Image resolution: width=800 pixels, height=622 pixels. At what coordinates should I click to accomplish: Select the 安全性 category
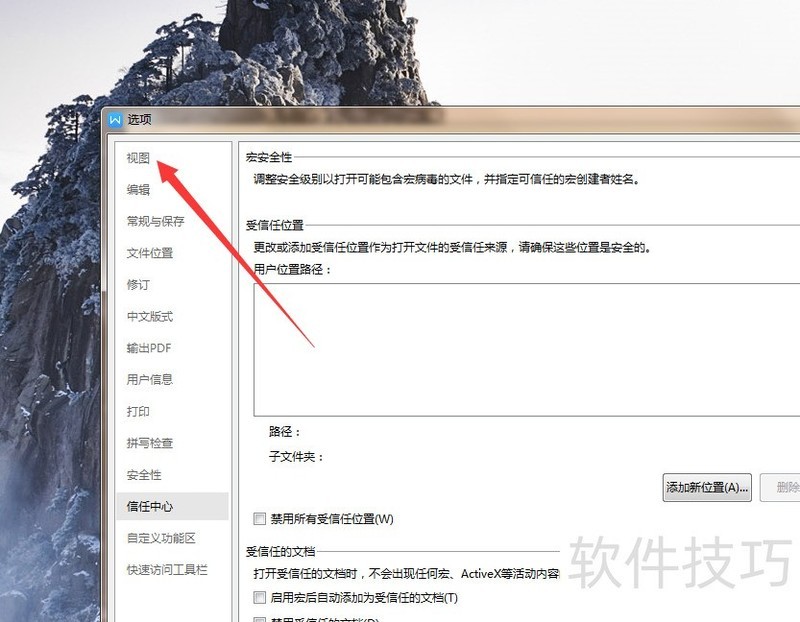pos(144,475)
